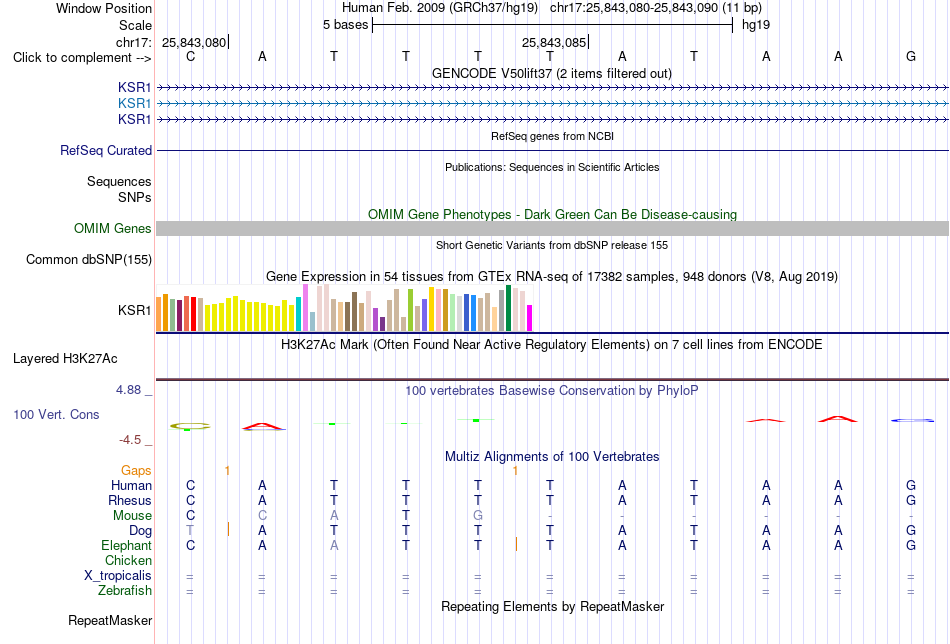Image resolution: width=950 pixels, height=644 pixels.
Task: Click 'Basewise Conservation by PhyloP' title
Action: coord(551,391)
